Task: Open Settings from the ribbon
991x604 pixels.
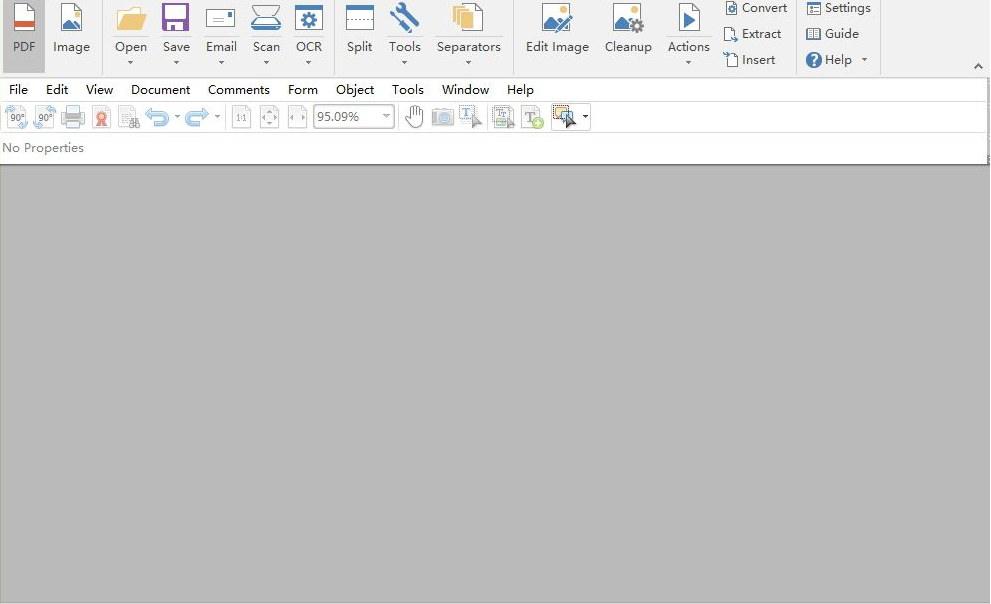Action: 839,8
